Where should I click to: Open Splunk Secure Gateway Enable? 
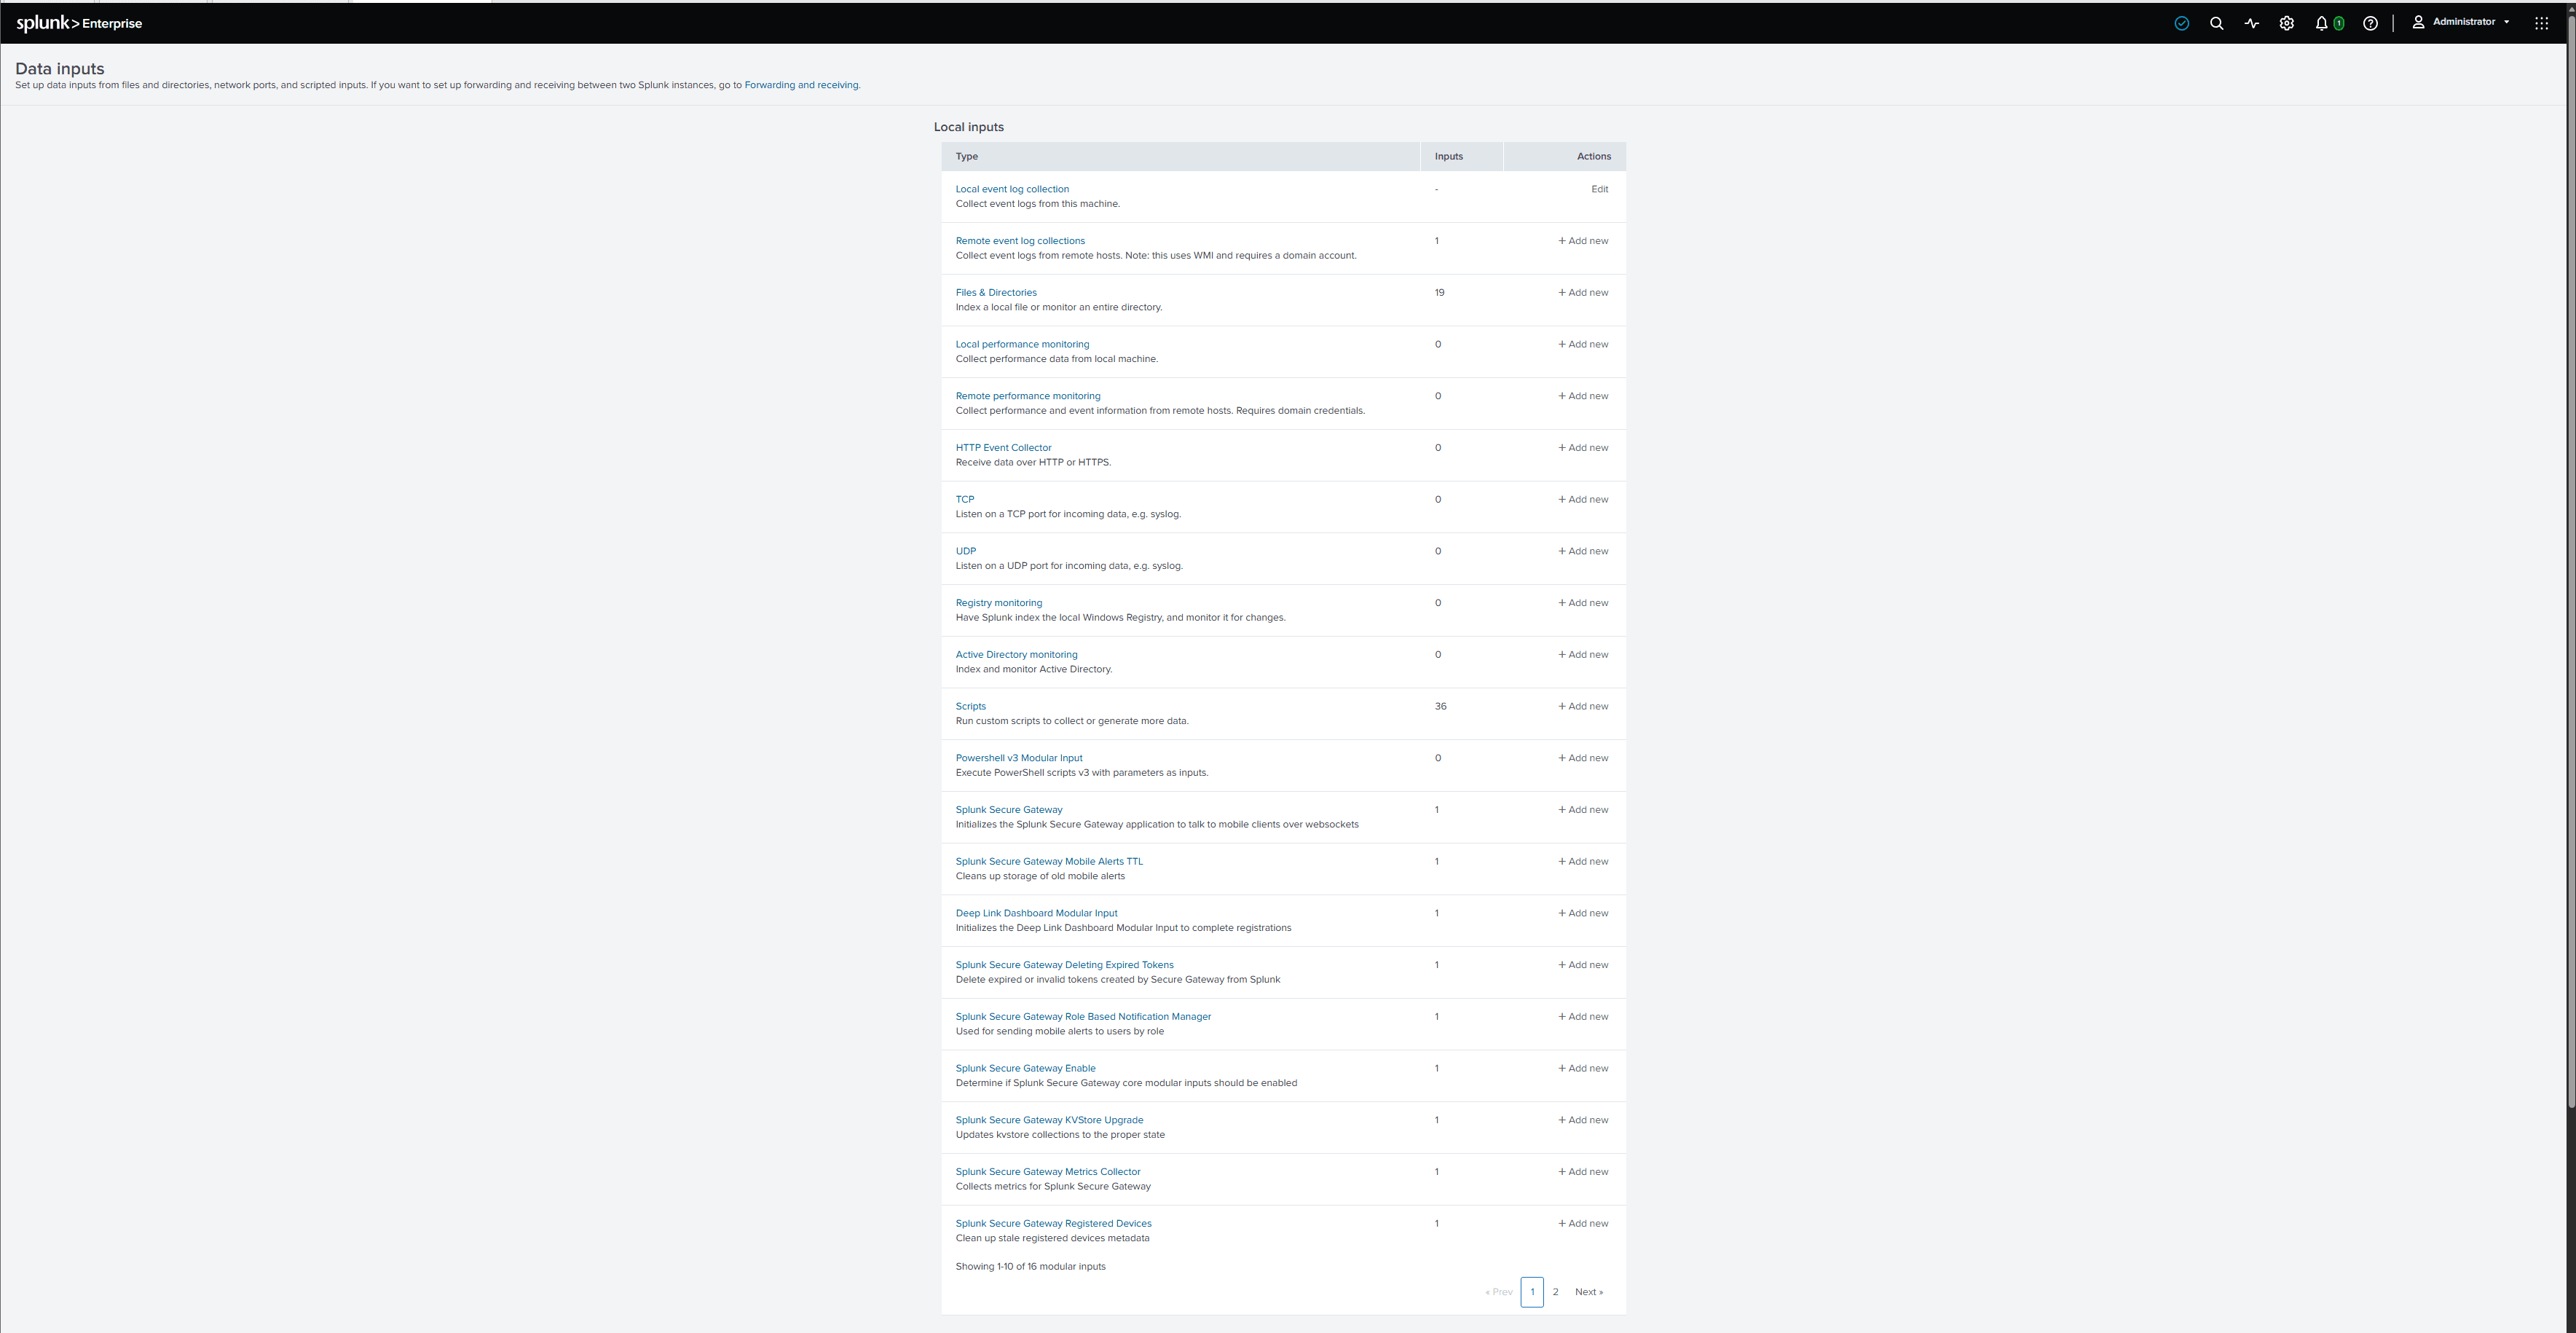point(1025,1068)
